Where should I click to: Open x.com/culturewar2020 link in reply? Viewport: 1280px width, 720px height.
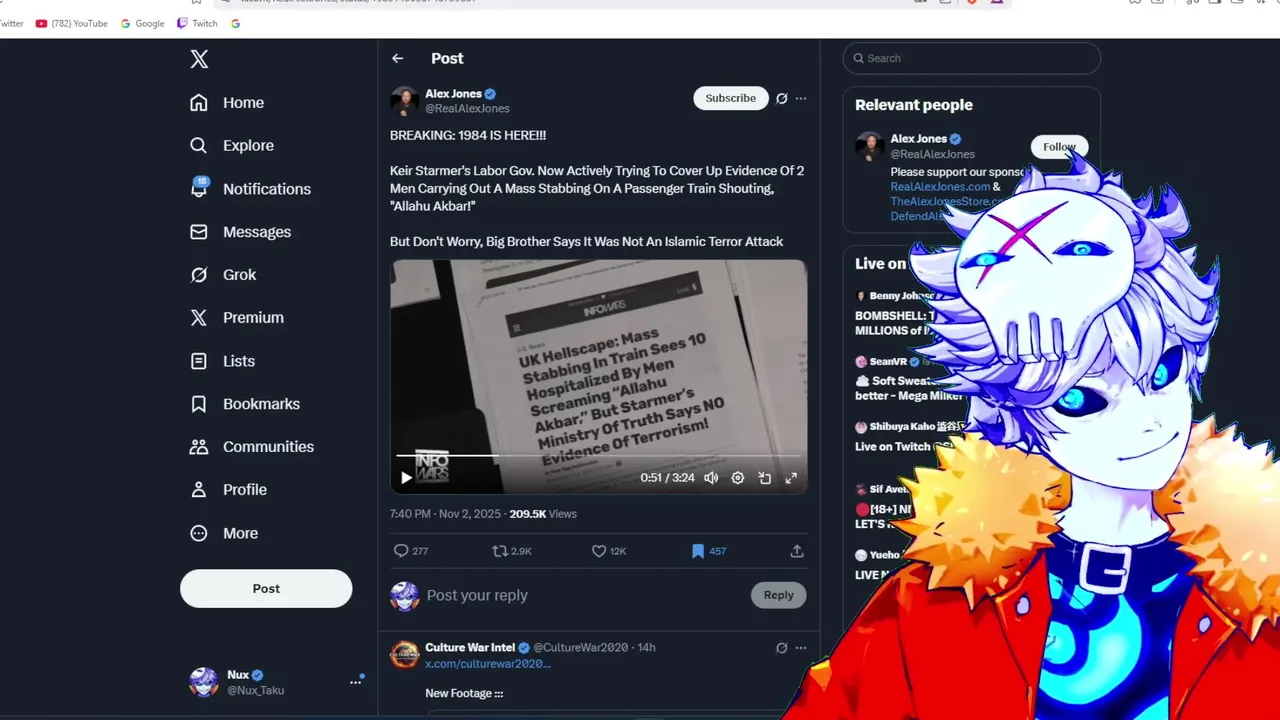point(488,664)
